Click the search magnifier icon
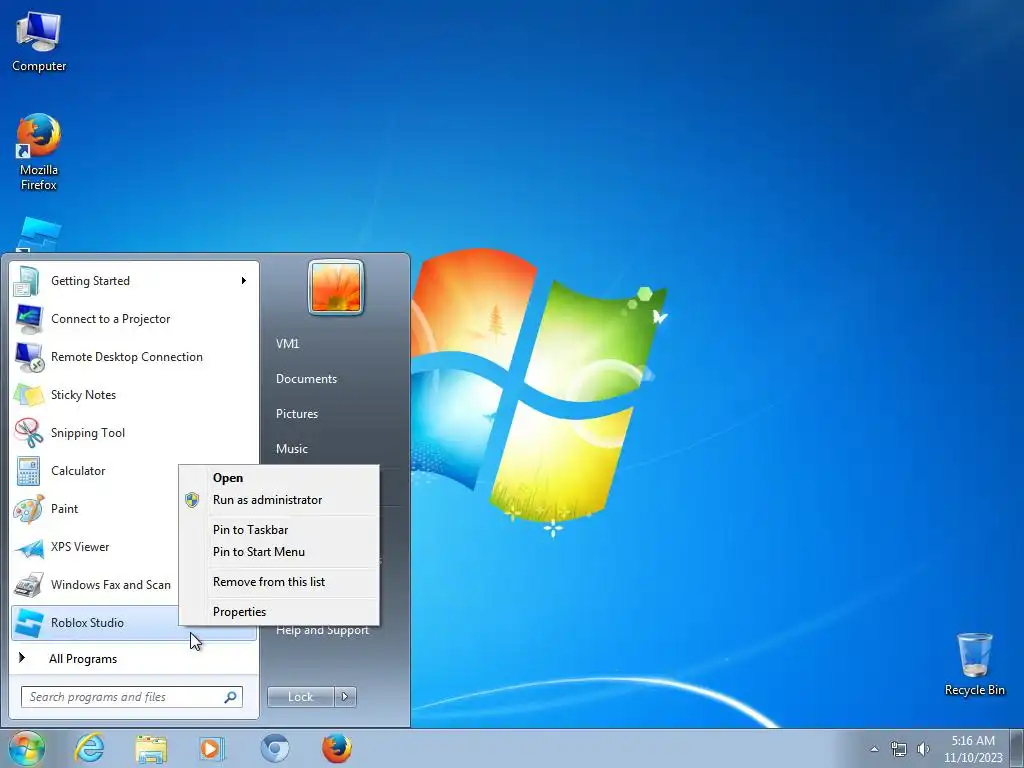The image size is (1024, 768). pos(231,697)
